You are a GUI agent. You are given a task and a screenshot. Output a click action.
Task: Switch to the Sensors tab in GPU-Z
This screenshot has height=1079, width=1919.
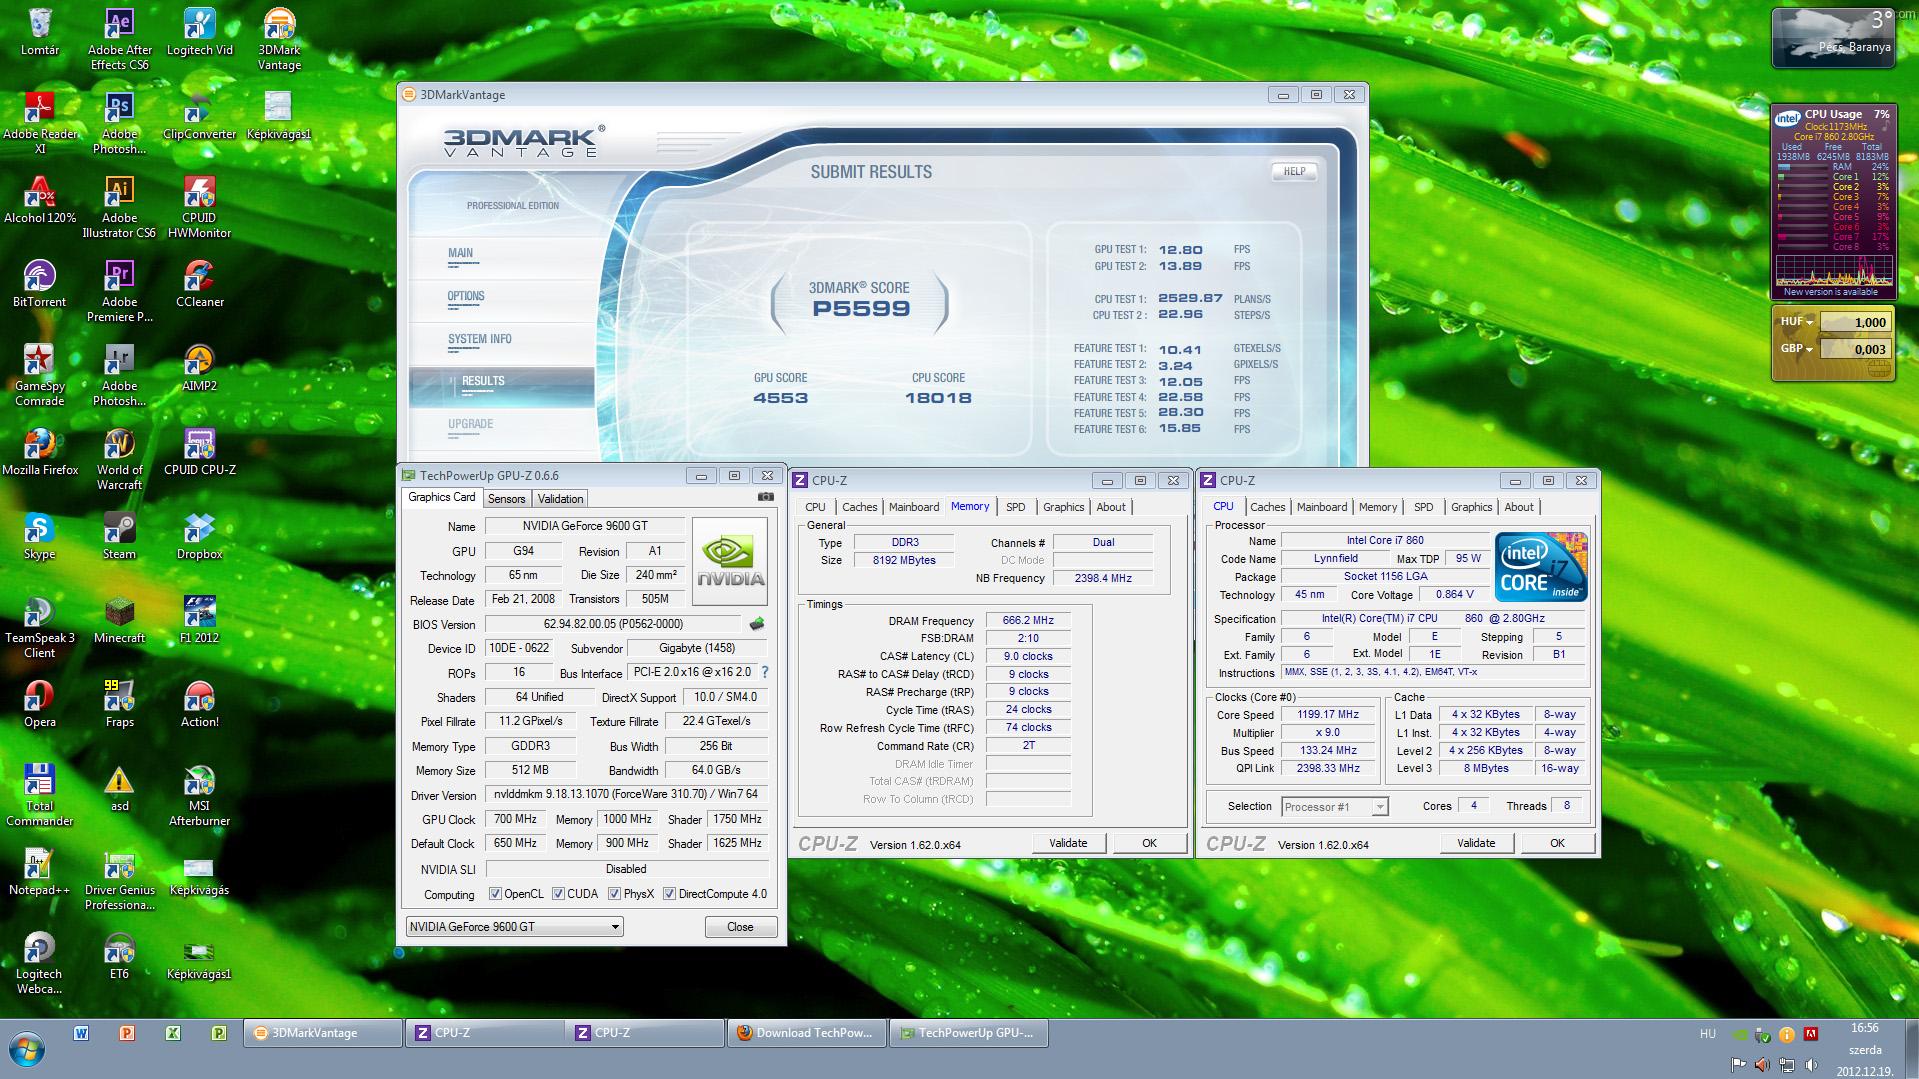coord(507,499)
